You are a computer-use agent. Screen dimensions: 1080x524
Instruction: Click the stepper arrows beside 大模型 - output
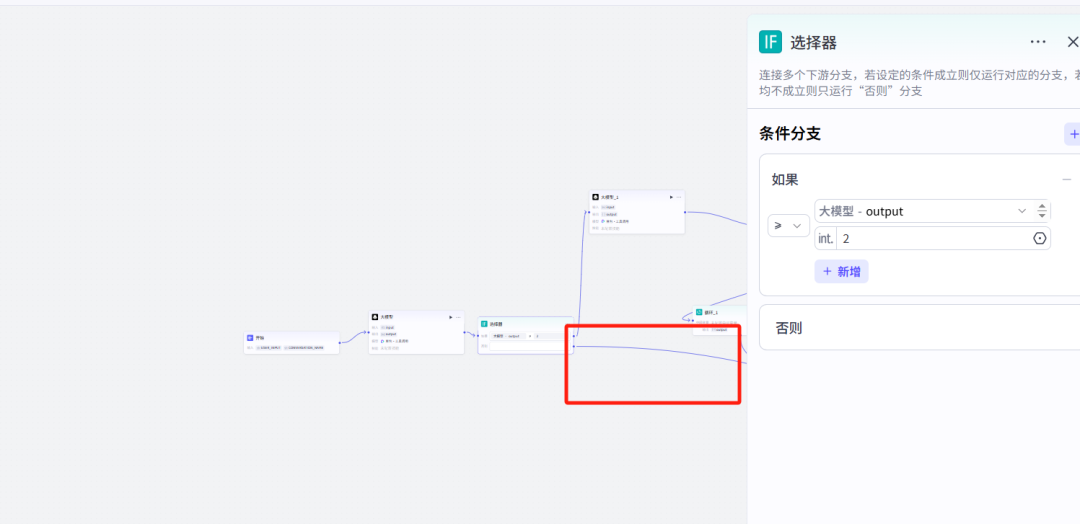click(1042, 211)
